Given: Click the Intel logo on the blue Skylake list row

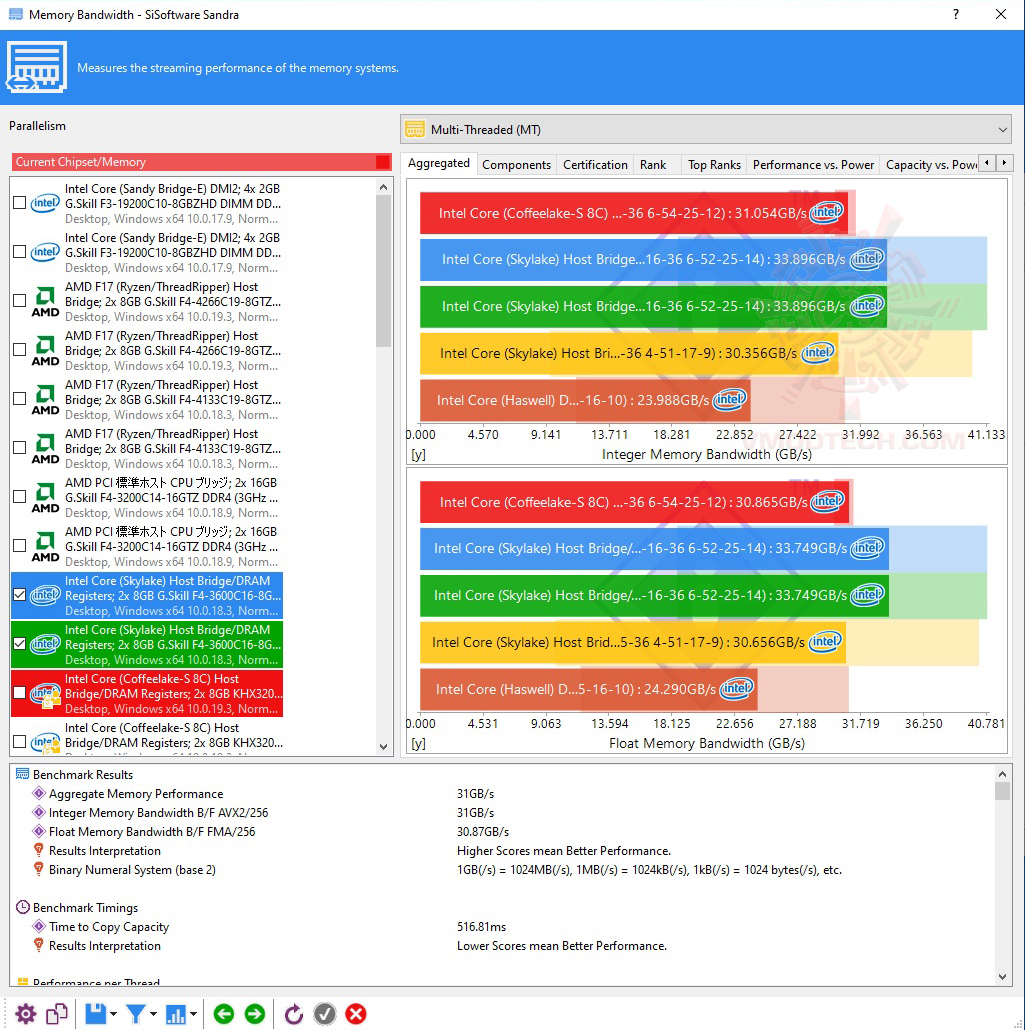Looking at the screenshot, I should click(45, 595).
